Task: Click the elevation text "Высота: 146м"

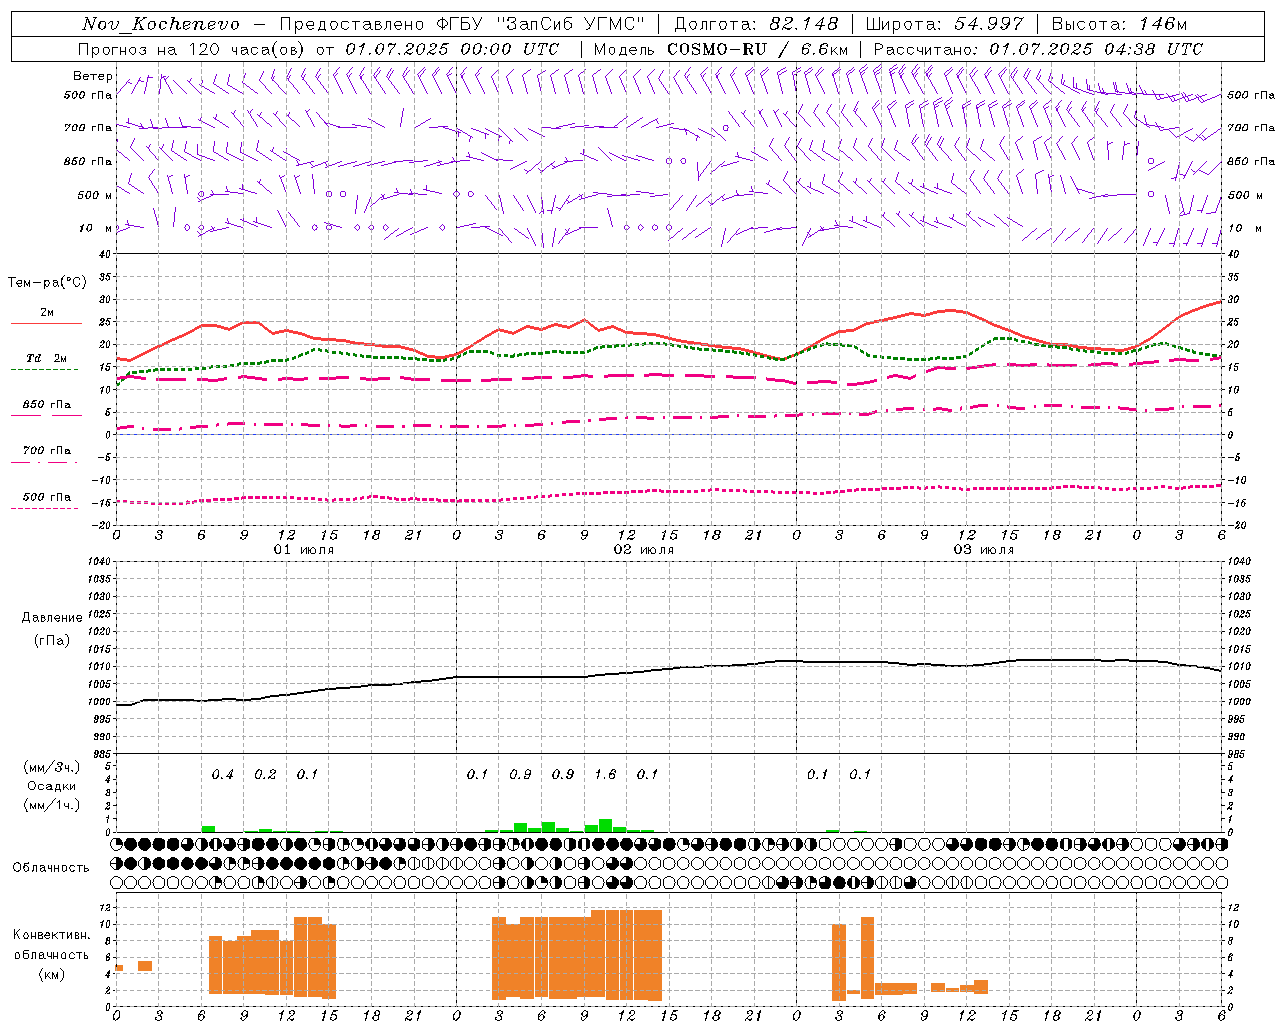Action: click(1119, 24)
